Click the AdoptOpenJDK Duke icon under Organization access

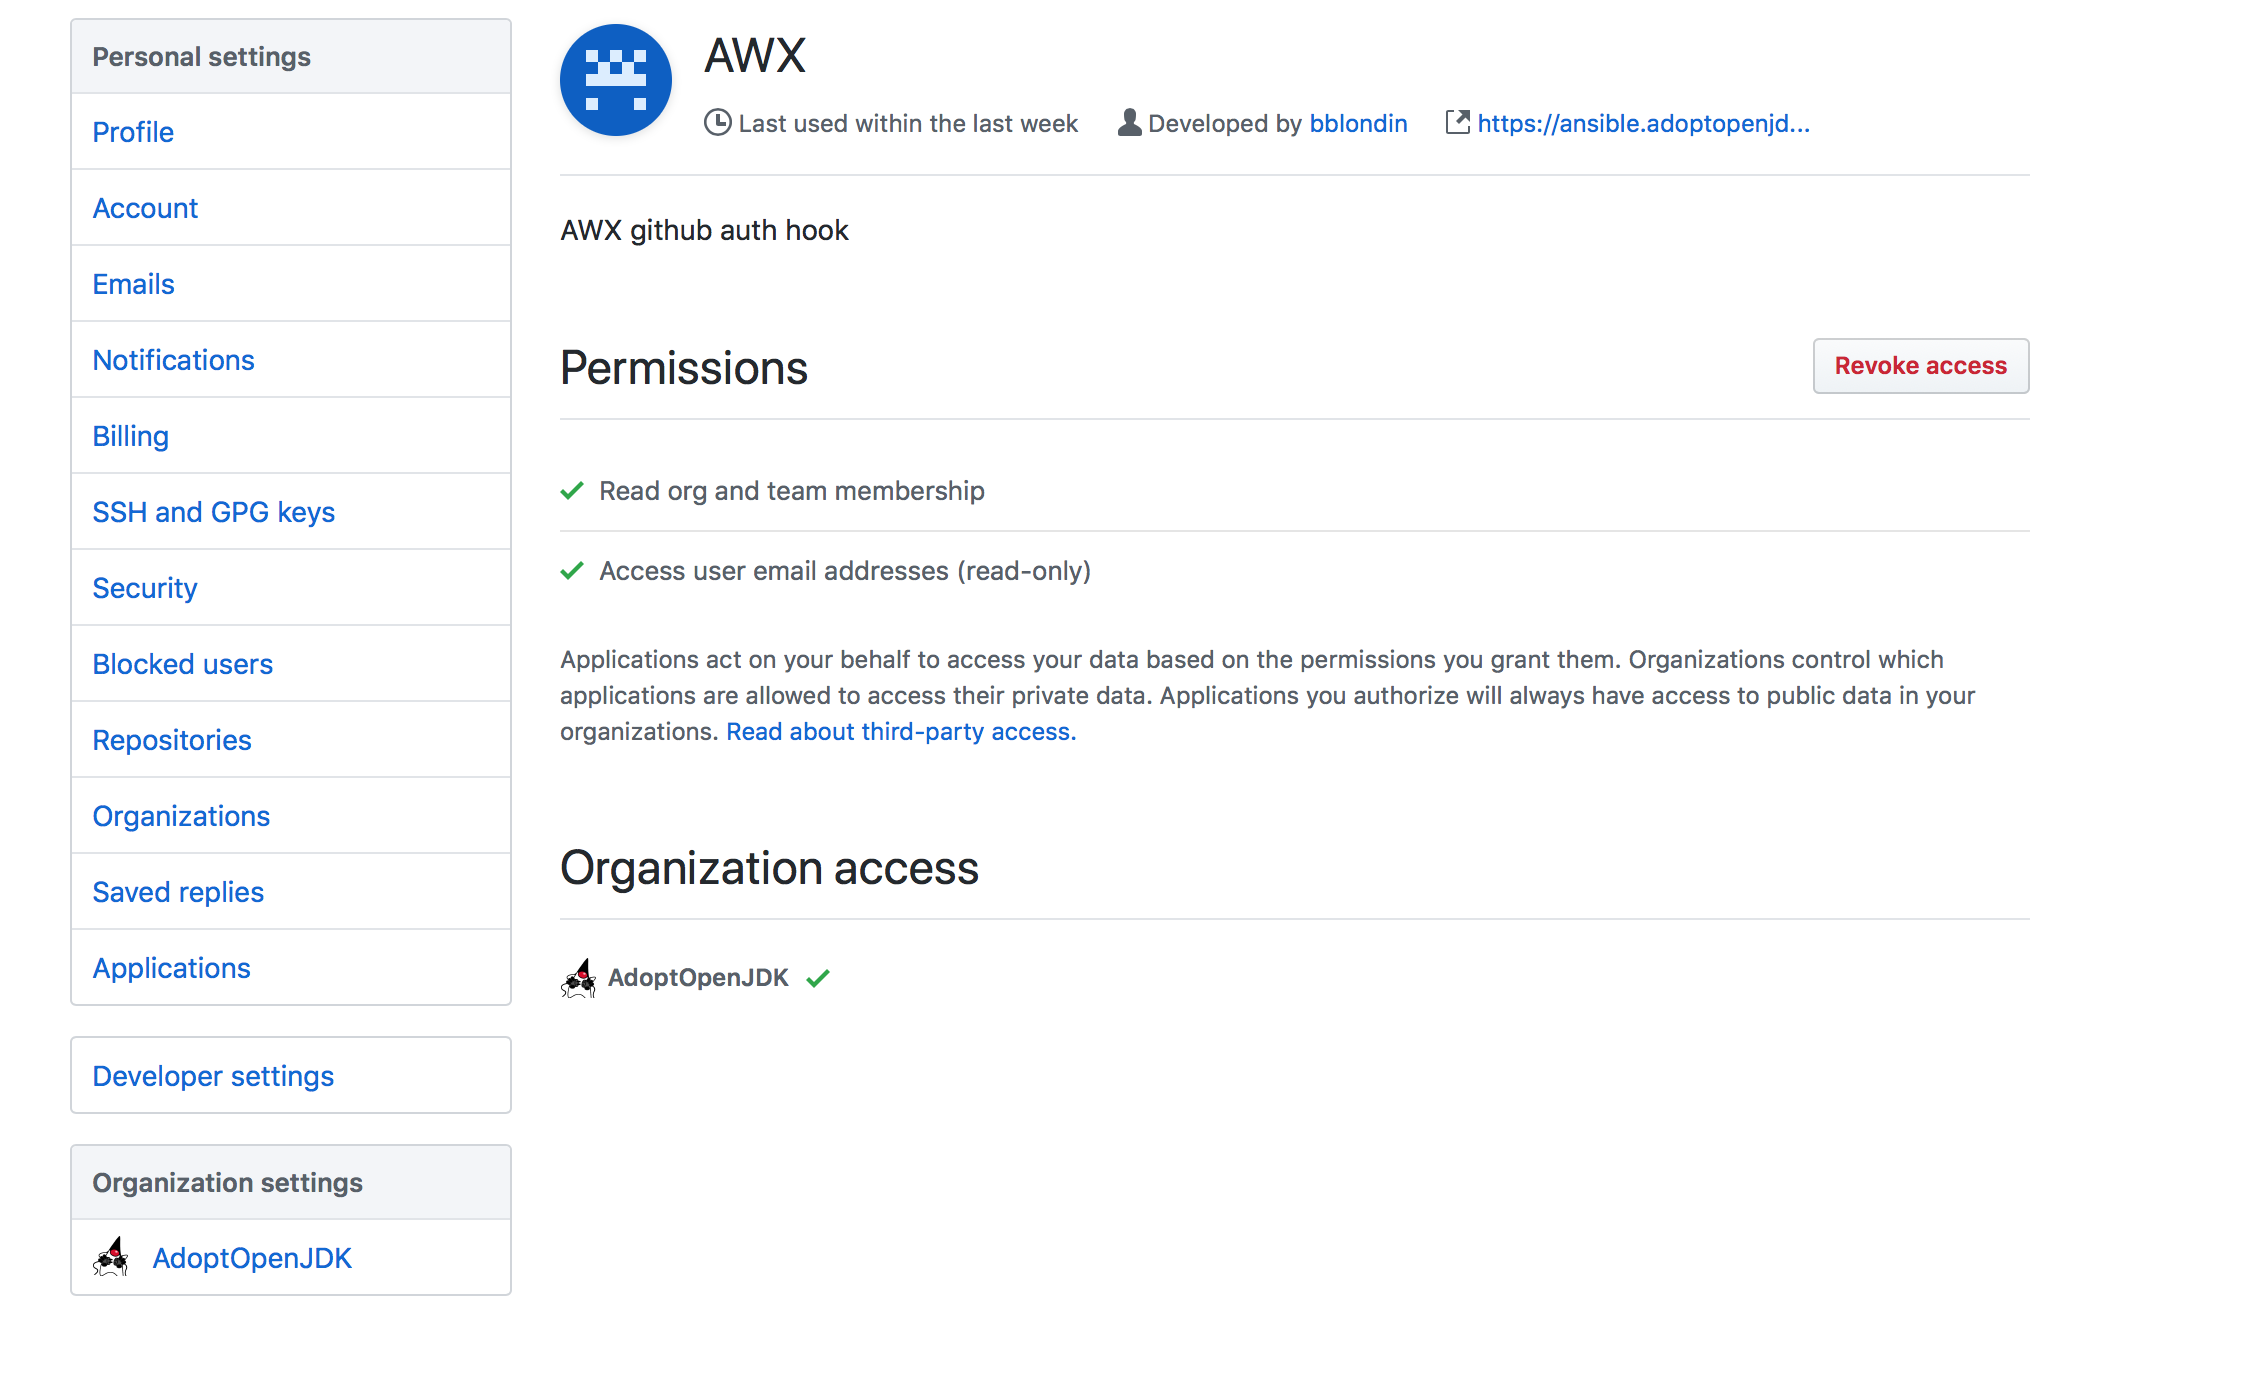pyautogui.click(x=580, y=977)
